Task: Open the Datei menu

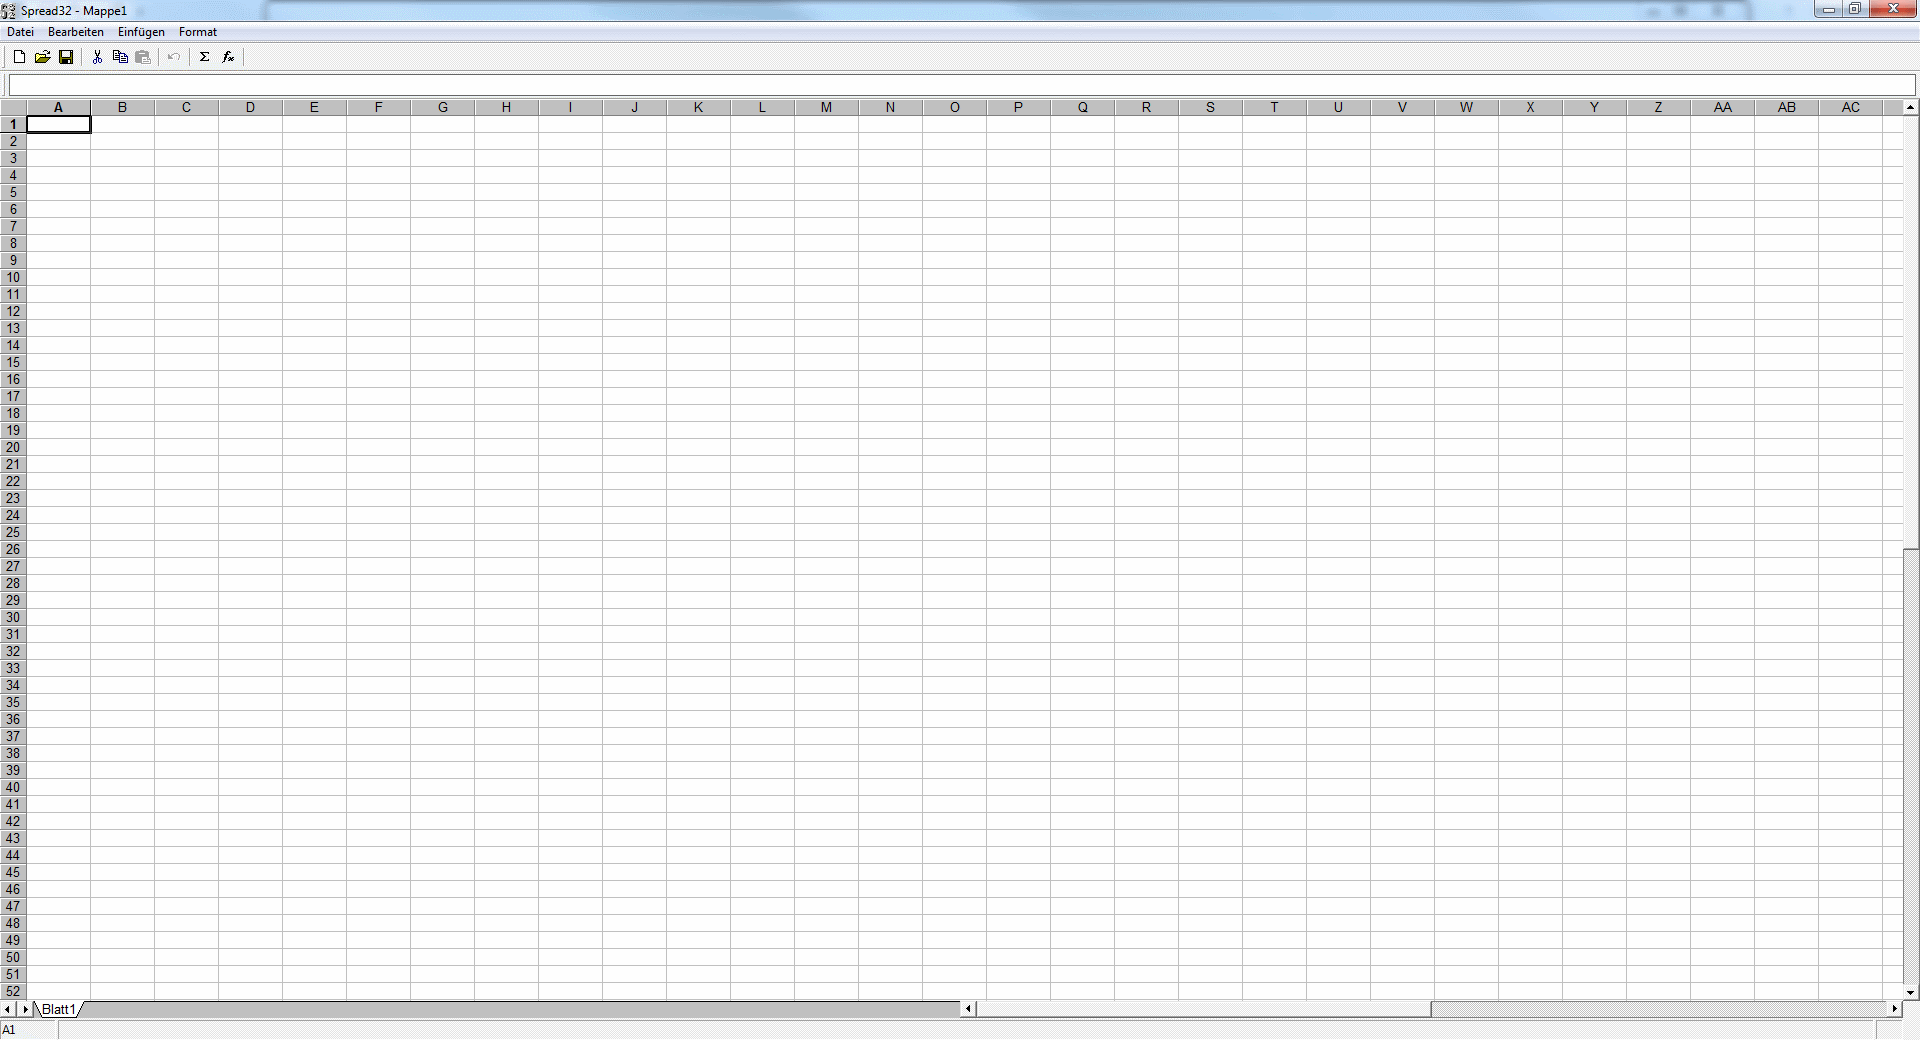Action: coord(20,32)
